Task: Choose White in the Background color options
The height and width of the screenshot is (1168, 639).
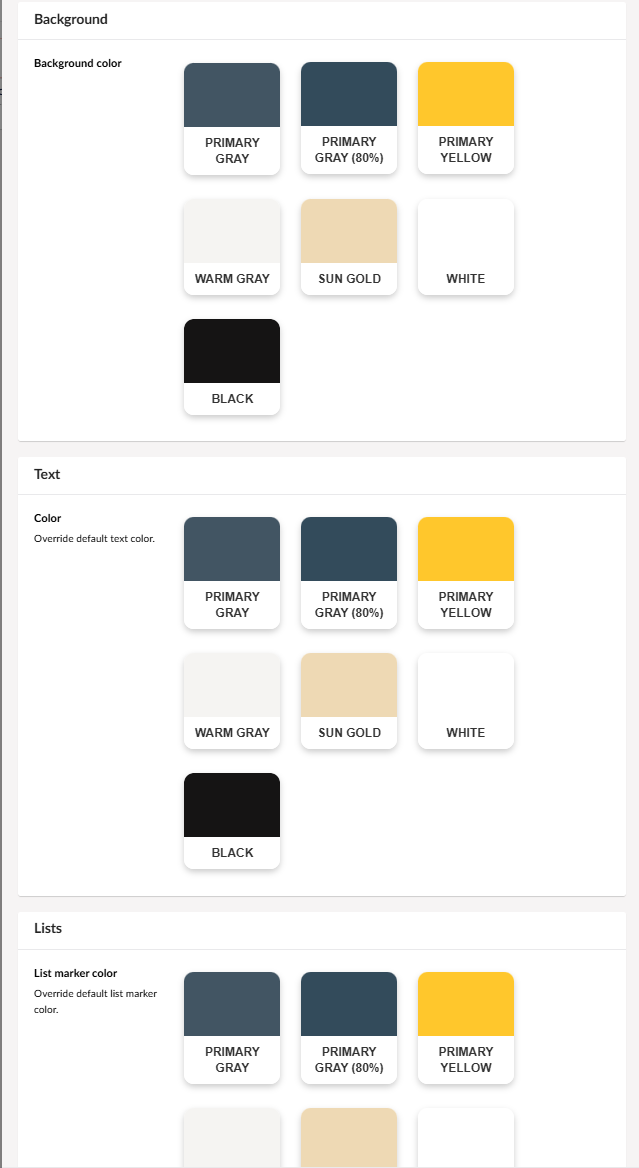Action: [466, 246]
